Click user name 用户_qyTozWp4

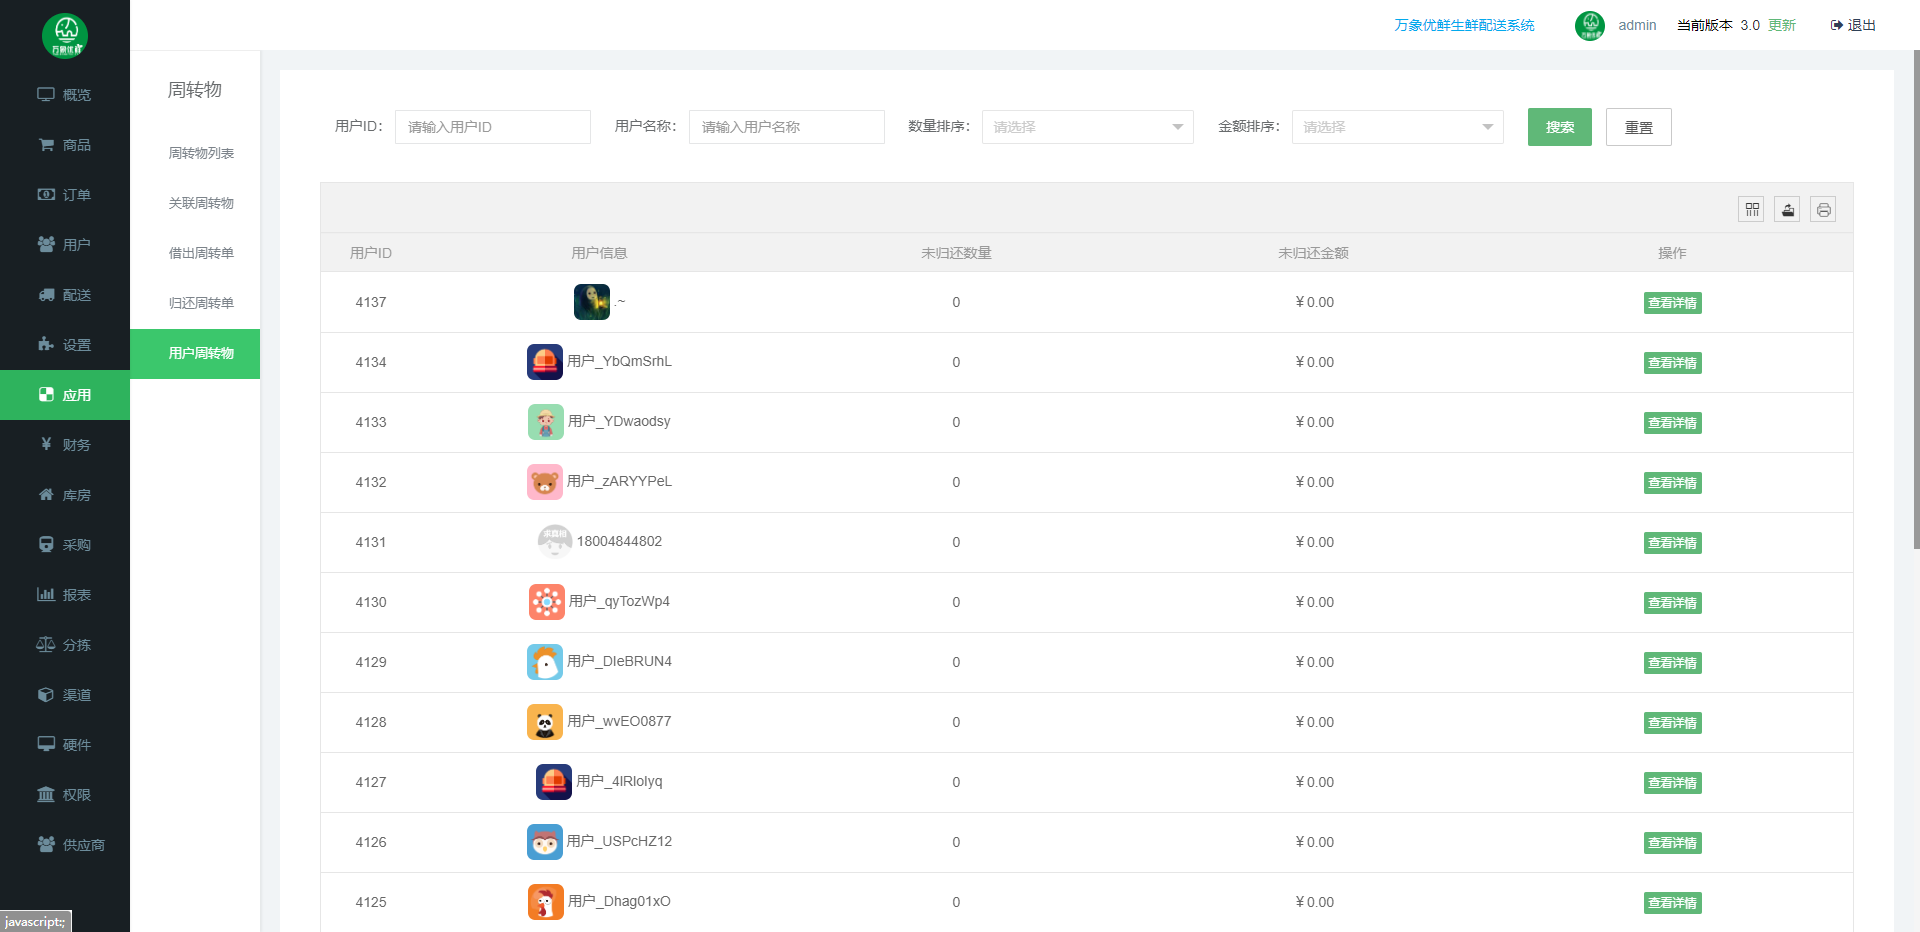point(619,601)
